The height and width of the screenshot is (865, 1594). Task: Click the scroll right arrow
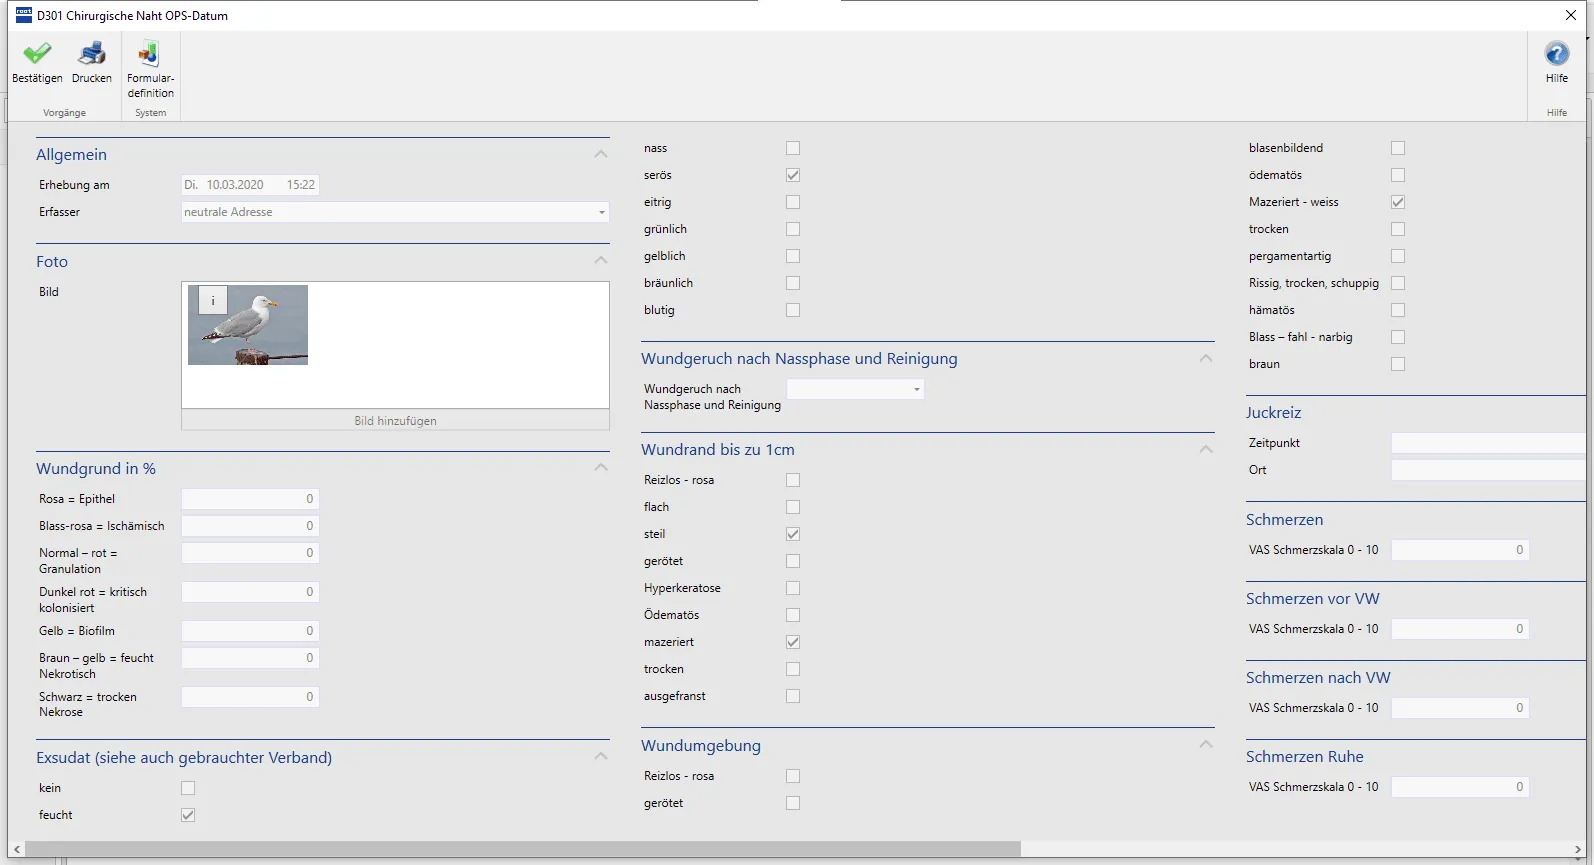[1577, 849]
